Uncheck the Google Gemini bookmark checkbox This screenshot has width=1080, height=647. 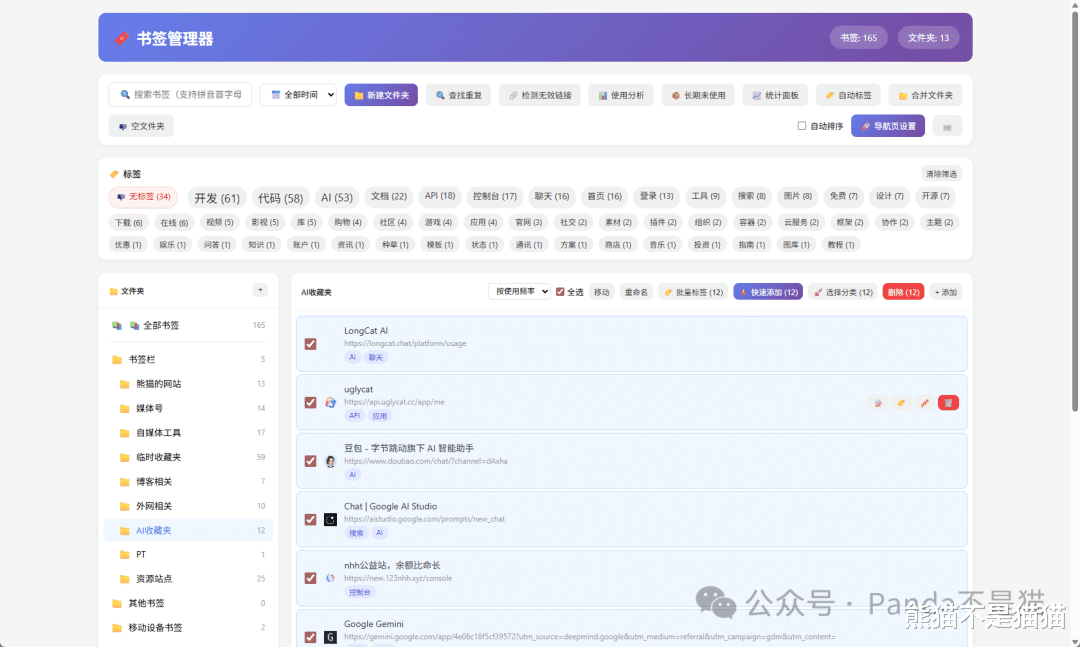(311, 637)
